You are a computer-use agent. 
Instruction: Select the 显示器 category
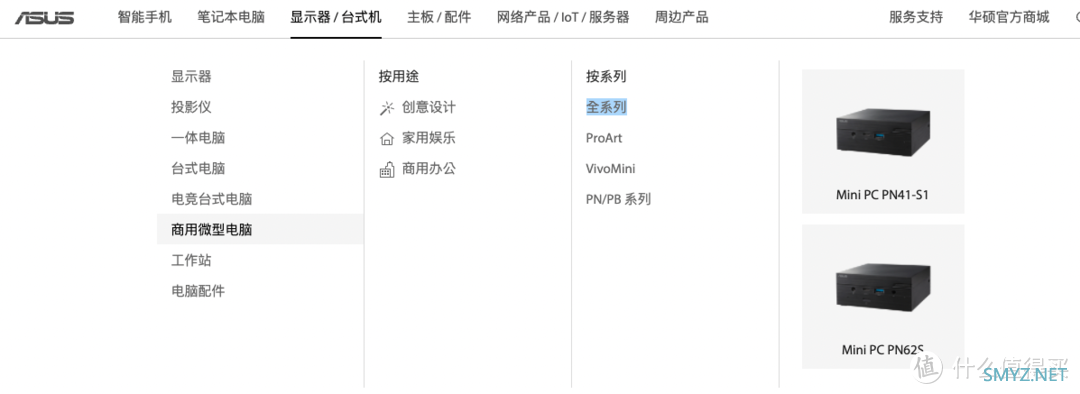(x=191, y=76)
